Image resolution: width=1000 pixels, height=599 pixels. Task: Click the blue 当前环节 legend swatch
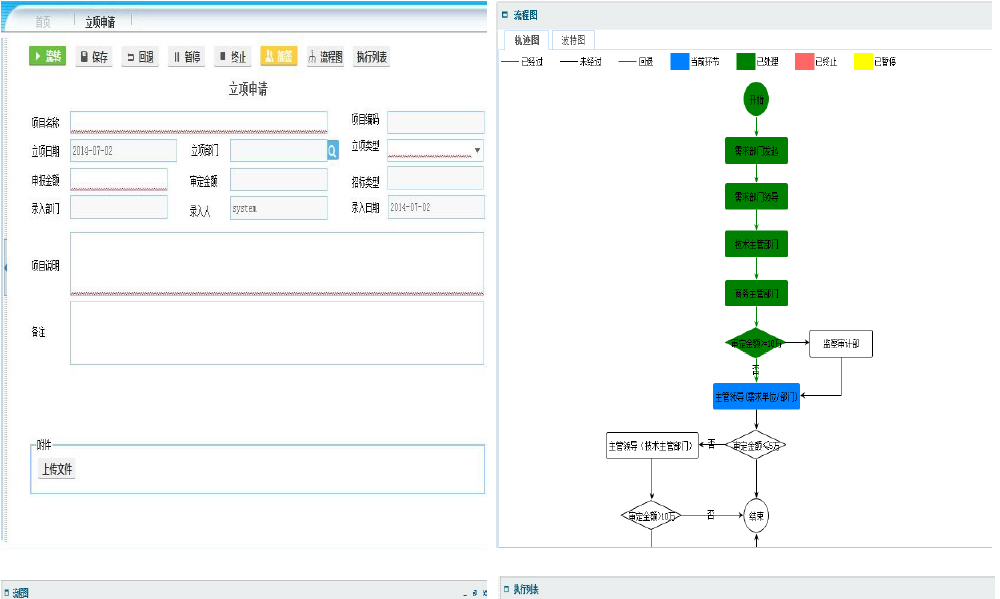click(x=680, y=62)
